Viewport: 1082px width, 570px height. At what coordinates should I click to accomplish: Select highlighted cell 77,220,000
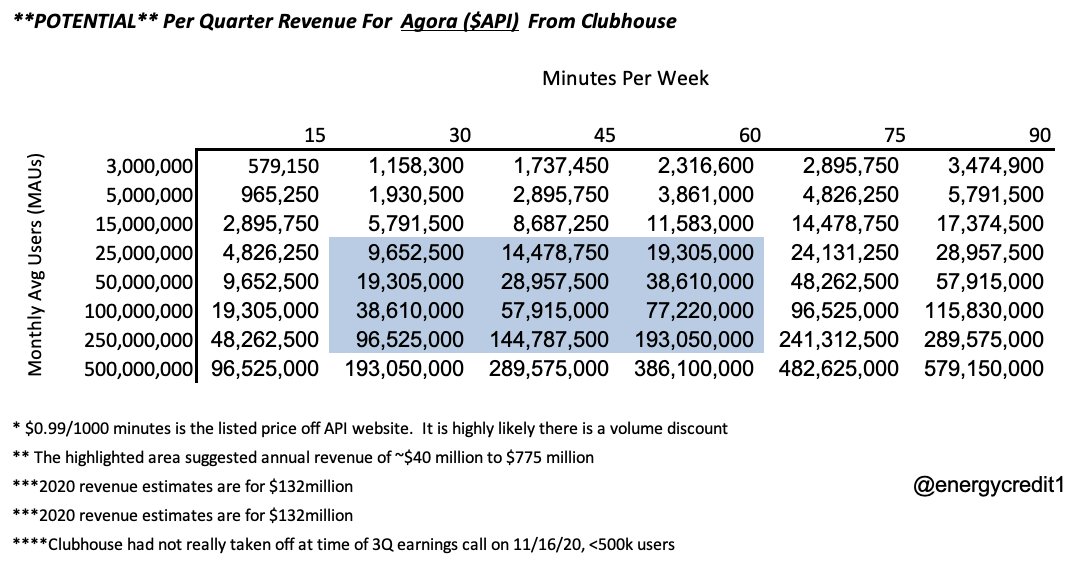click(x=700, y=311)
